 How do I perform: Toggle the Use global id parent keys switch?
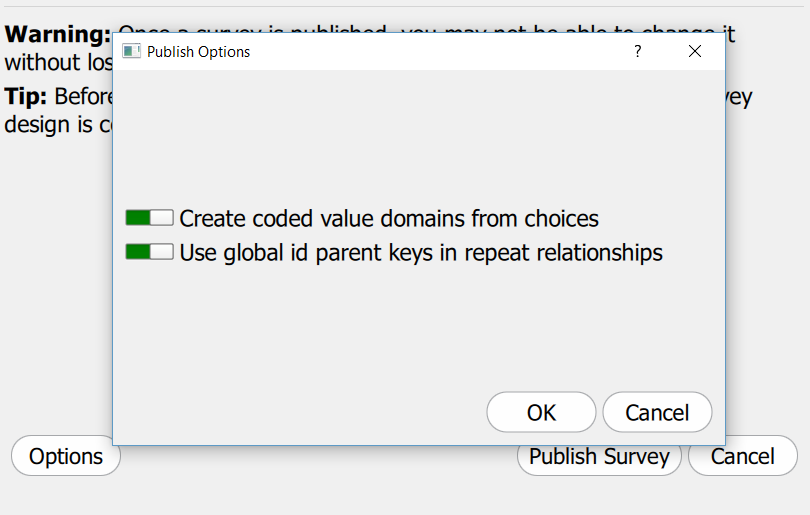coord(149,252)
